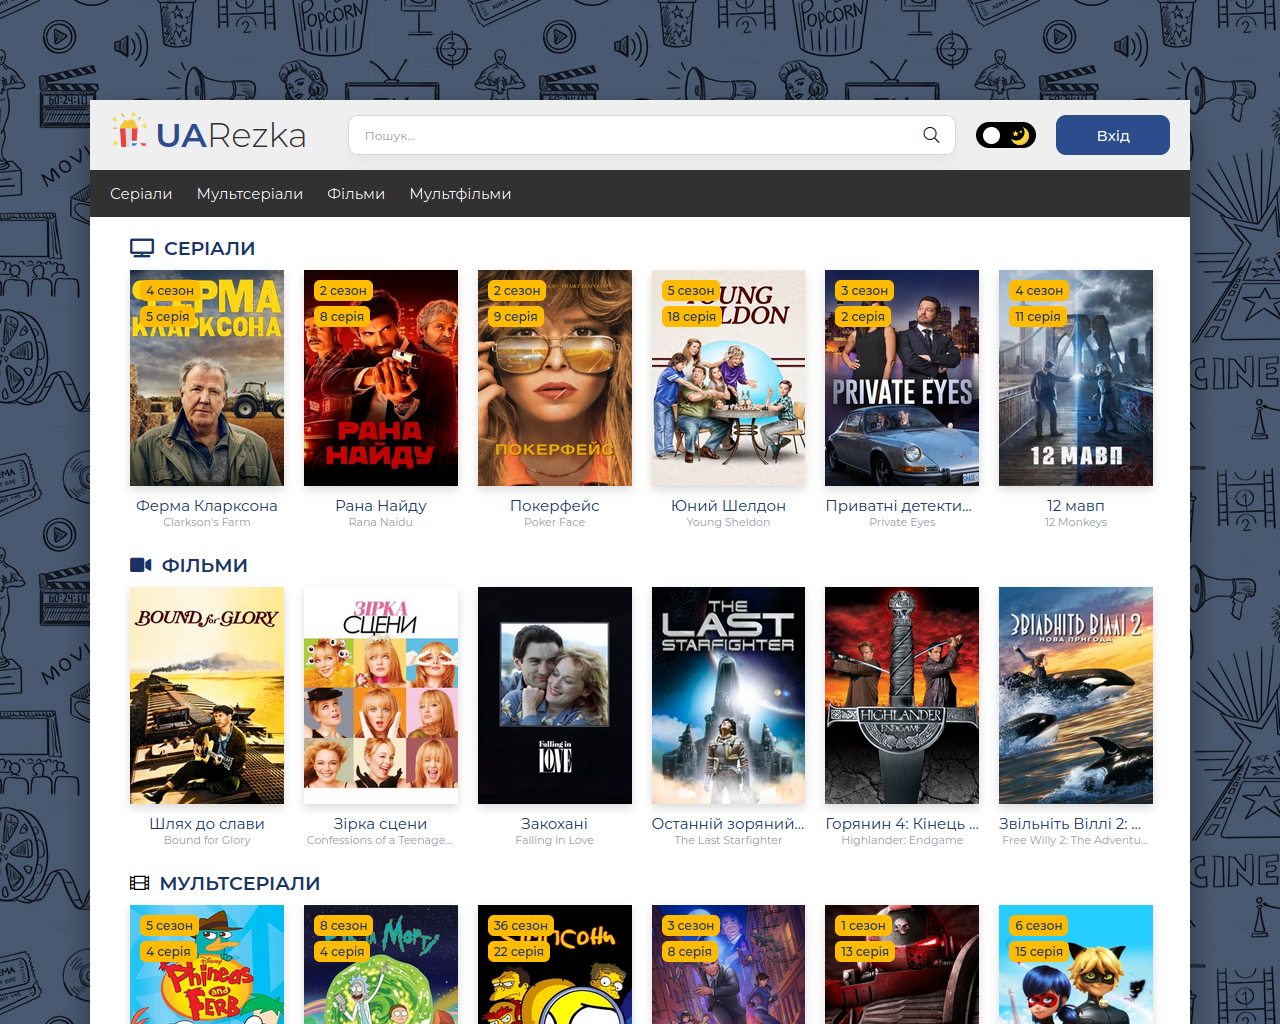1280x1024 pixels.
Task: Click the Young Sheldon subtitle text
Action: pyautogui.click(x=728, y=522)
